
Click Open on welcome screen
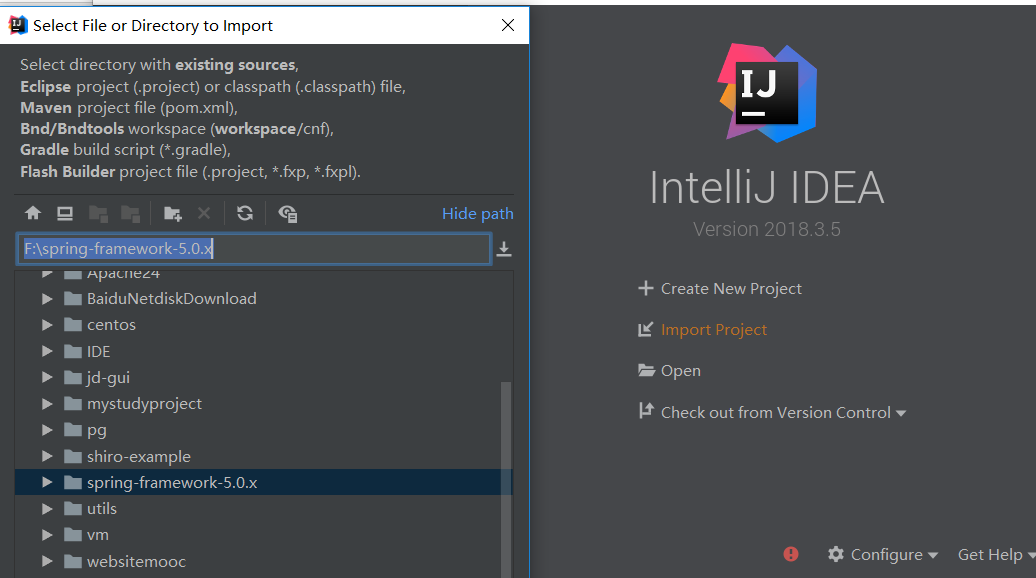681,371
